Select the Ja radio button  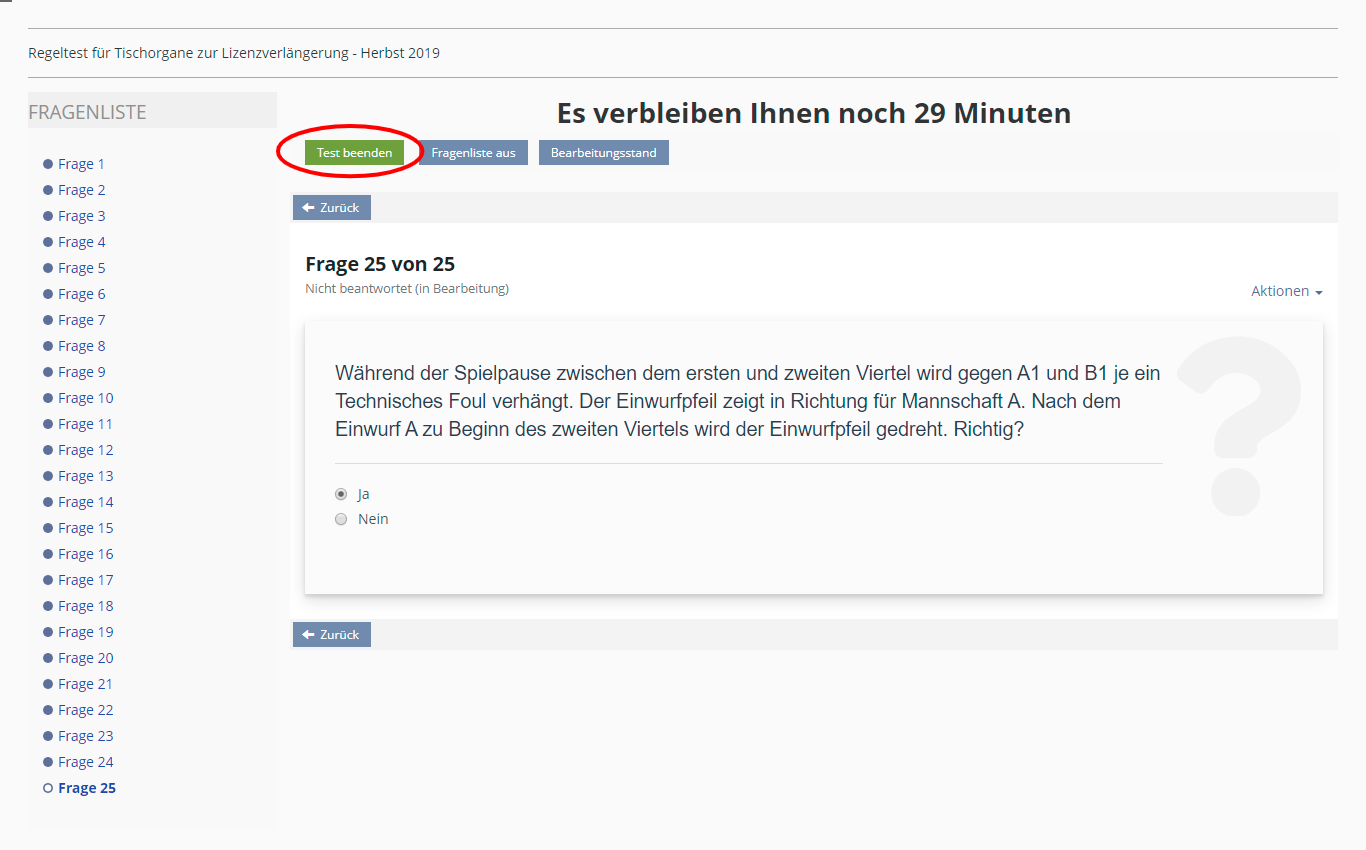tap(341, 494)
